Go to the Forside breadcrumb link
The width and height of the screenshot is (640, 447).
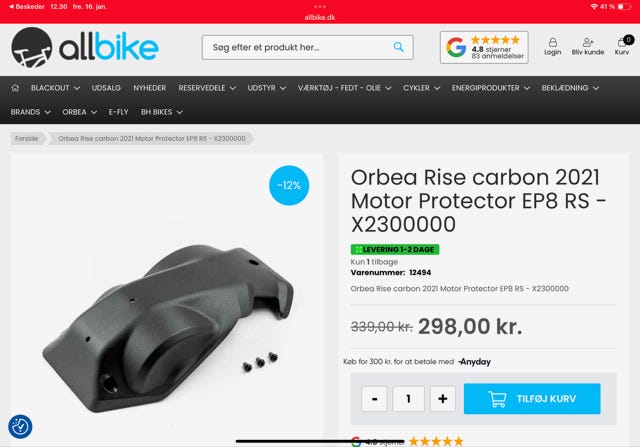coord(27,139)
